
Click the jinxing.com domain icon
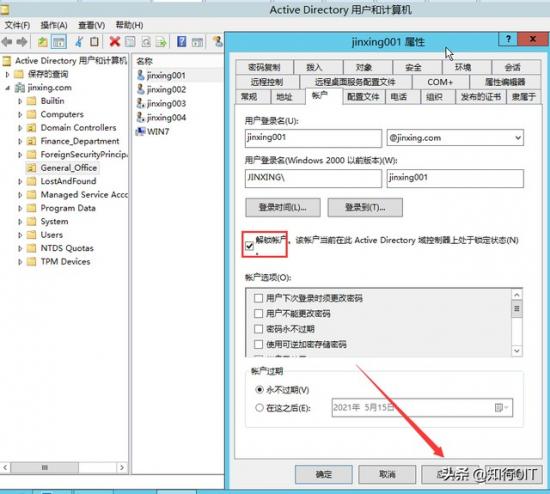20,88
